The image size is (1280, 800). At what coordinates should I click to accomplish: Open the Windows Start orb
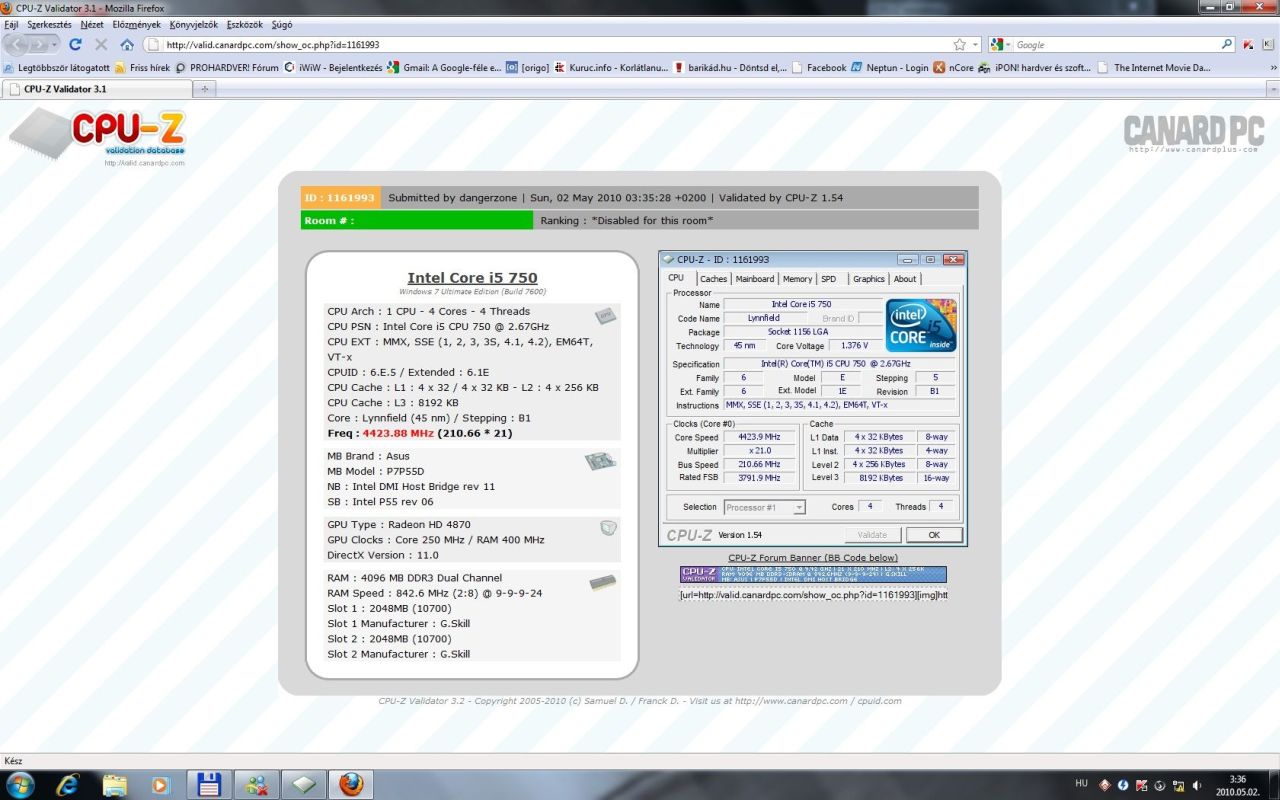click(19, 784)
